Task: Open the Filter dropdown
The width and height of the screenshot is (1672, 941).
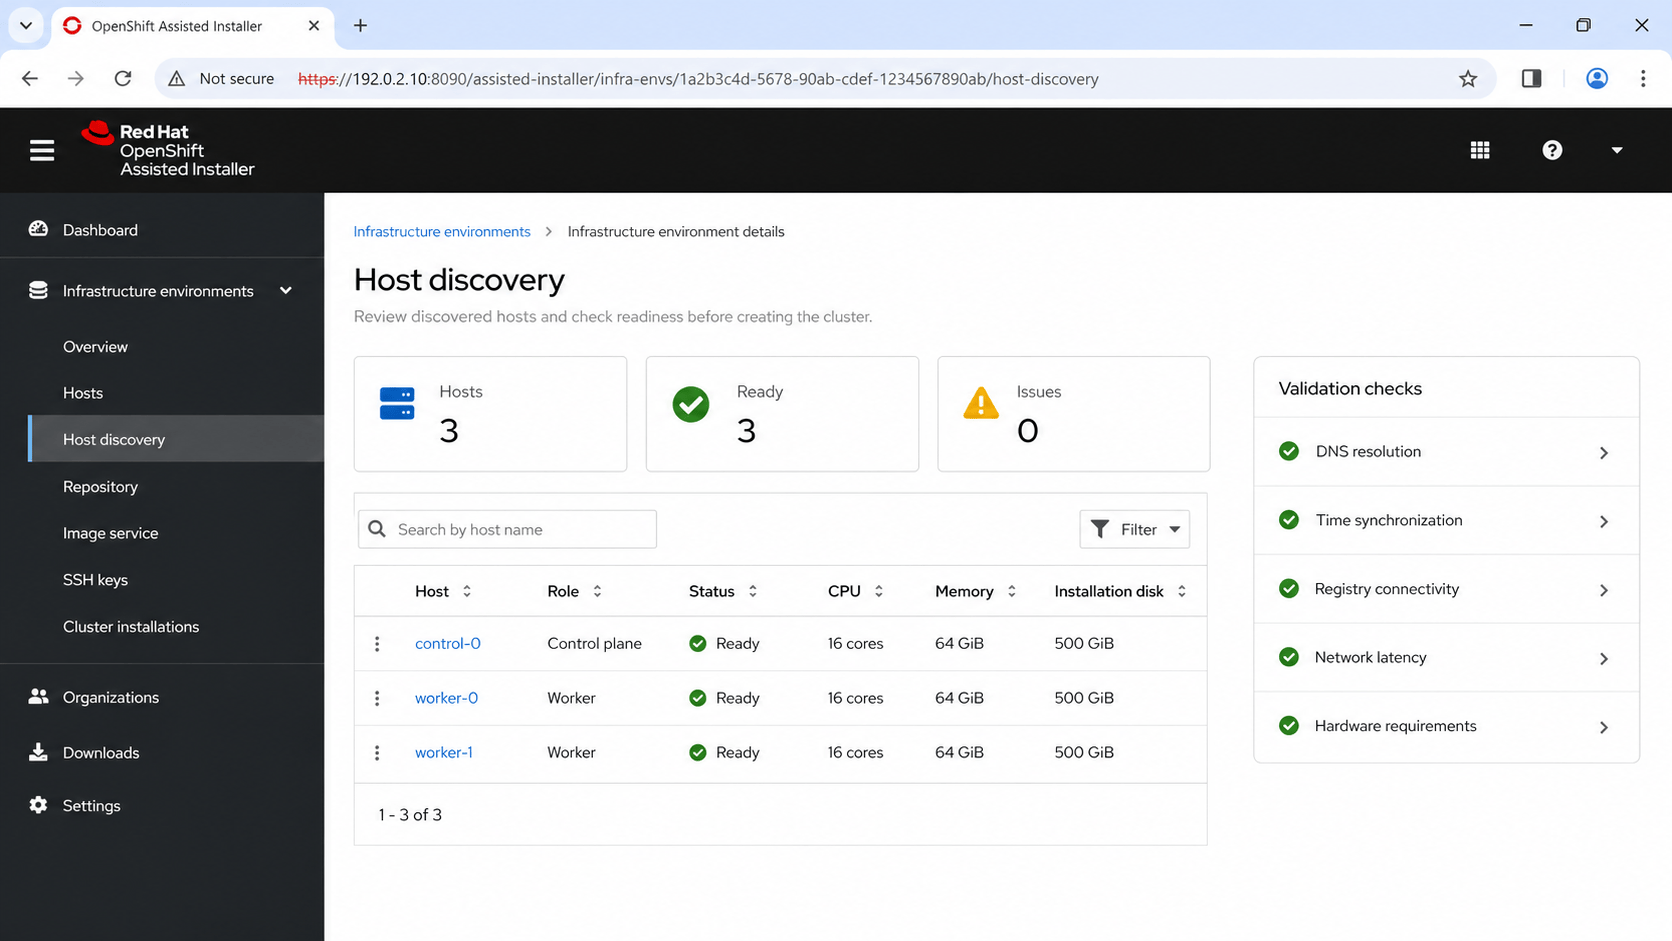Action: point(1134,529)
